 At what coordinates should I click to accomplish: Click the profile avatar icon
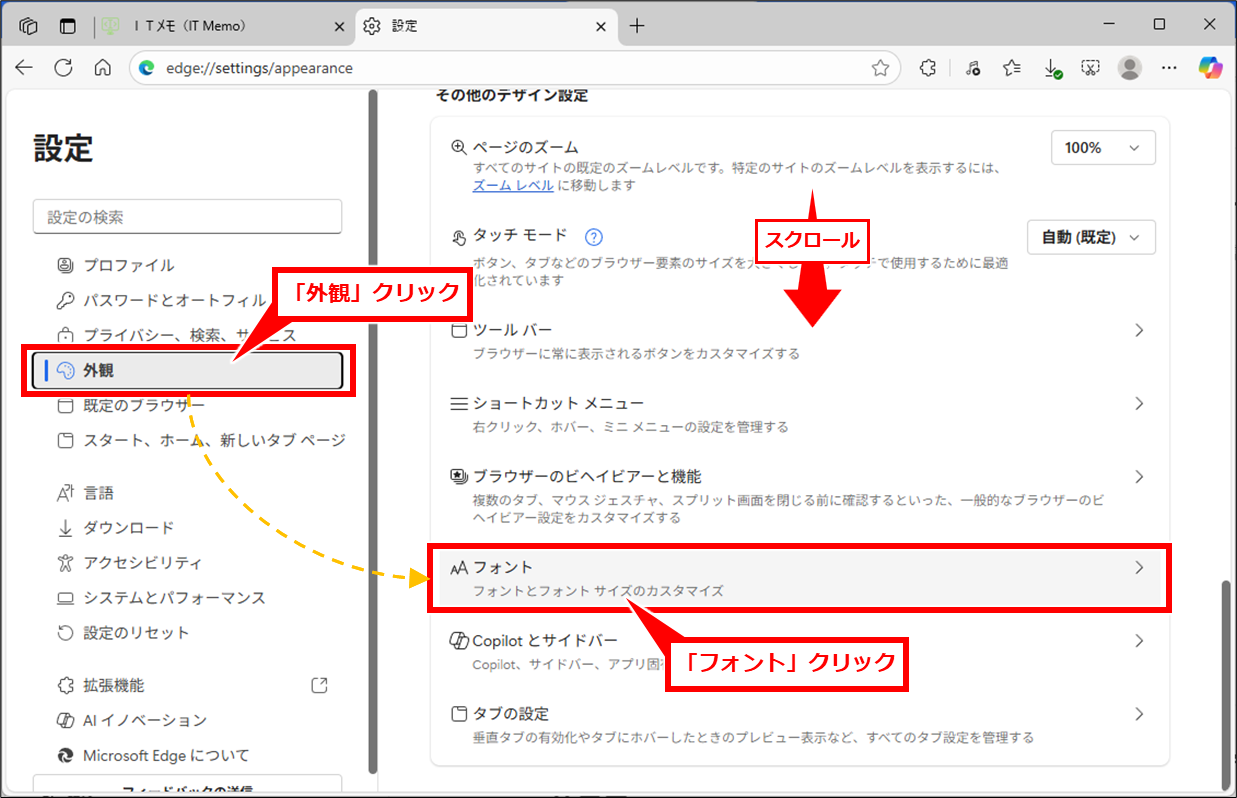pyautogui.click(x=1130, y=68)
